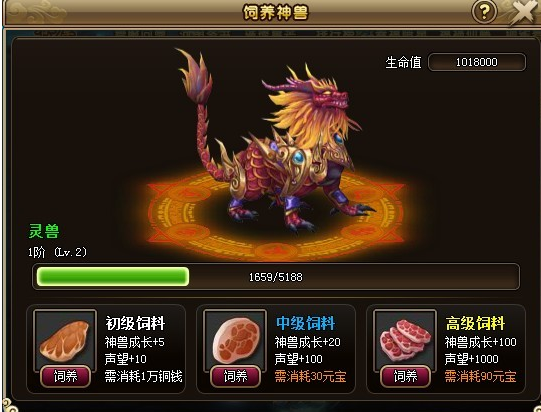This screenshot has width=541, height=412.
Task: Click the blue 中级饲料 title text
Action: pyautogui.click(x=305, y=323)
